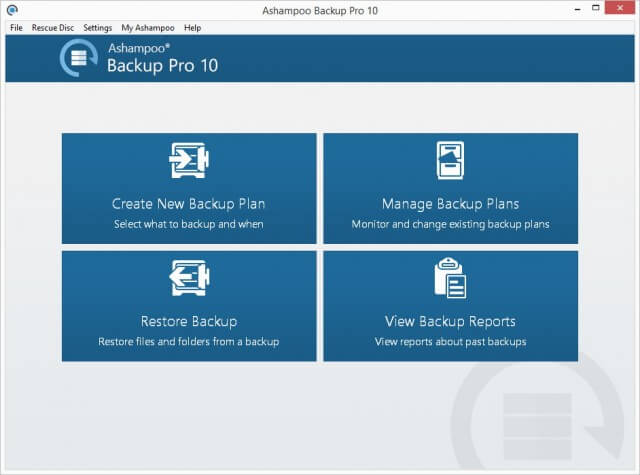Open the View Backup Reports title
The height and width of the screenshot is (475, 640).
(x=450, y=322)
